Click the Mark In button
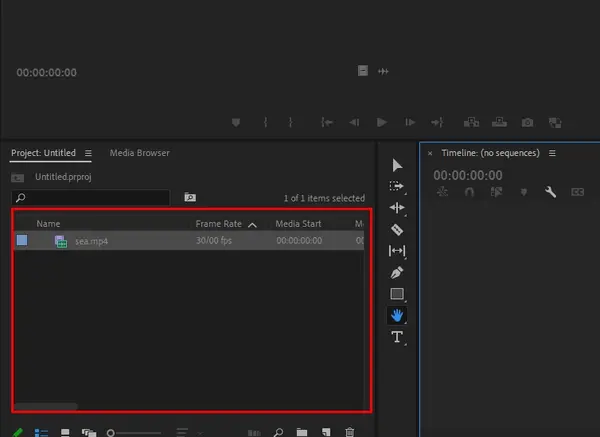Viewport: 600px width, 437px height. coord(266,122)
